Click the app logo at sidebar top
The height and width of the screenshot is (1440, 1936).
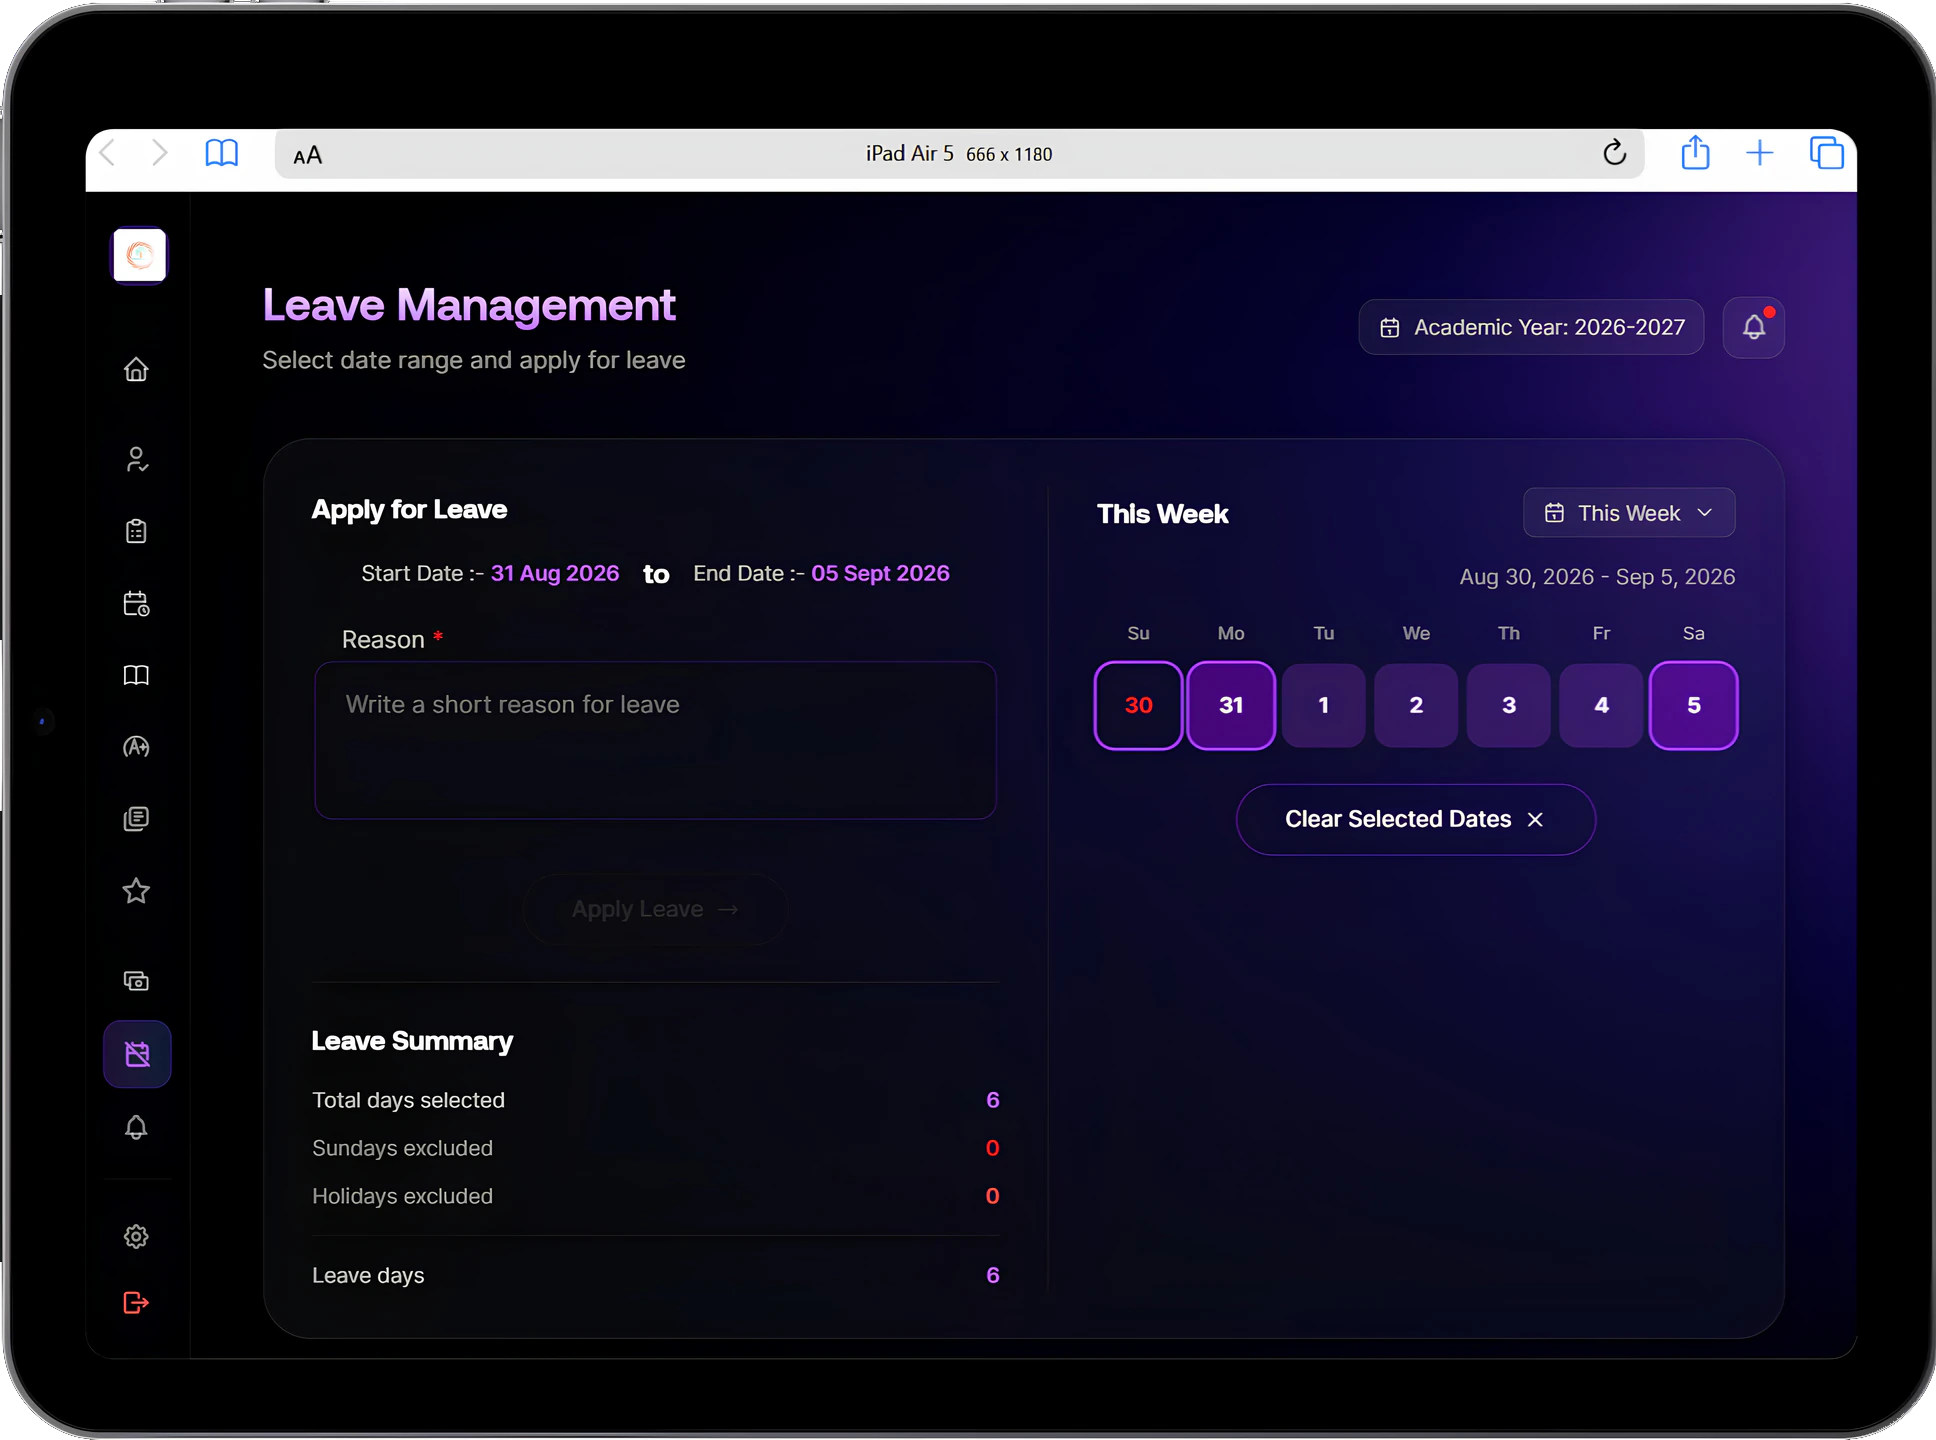click(139, 255)
